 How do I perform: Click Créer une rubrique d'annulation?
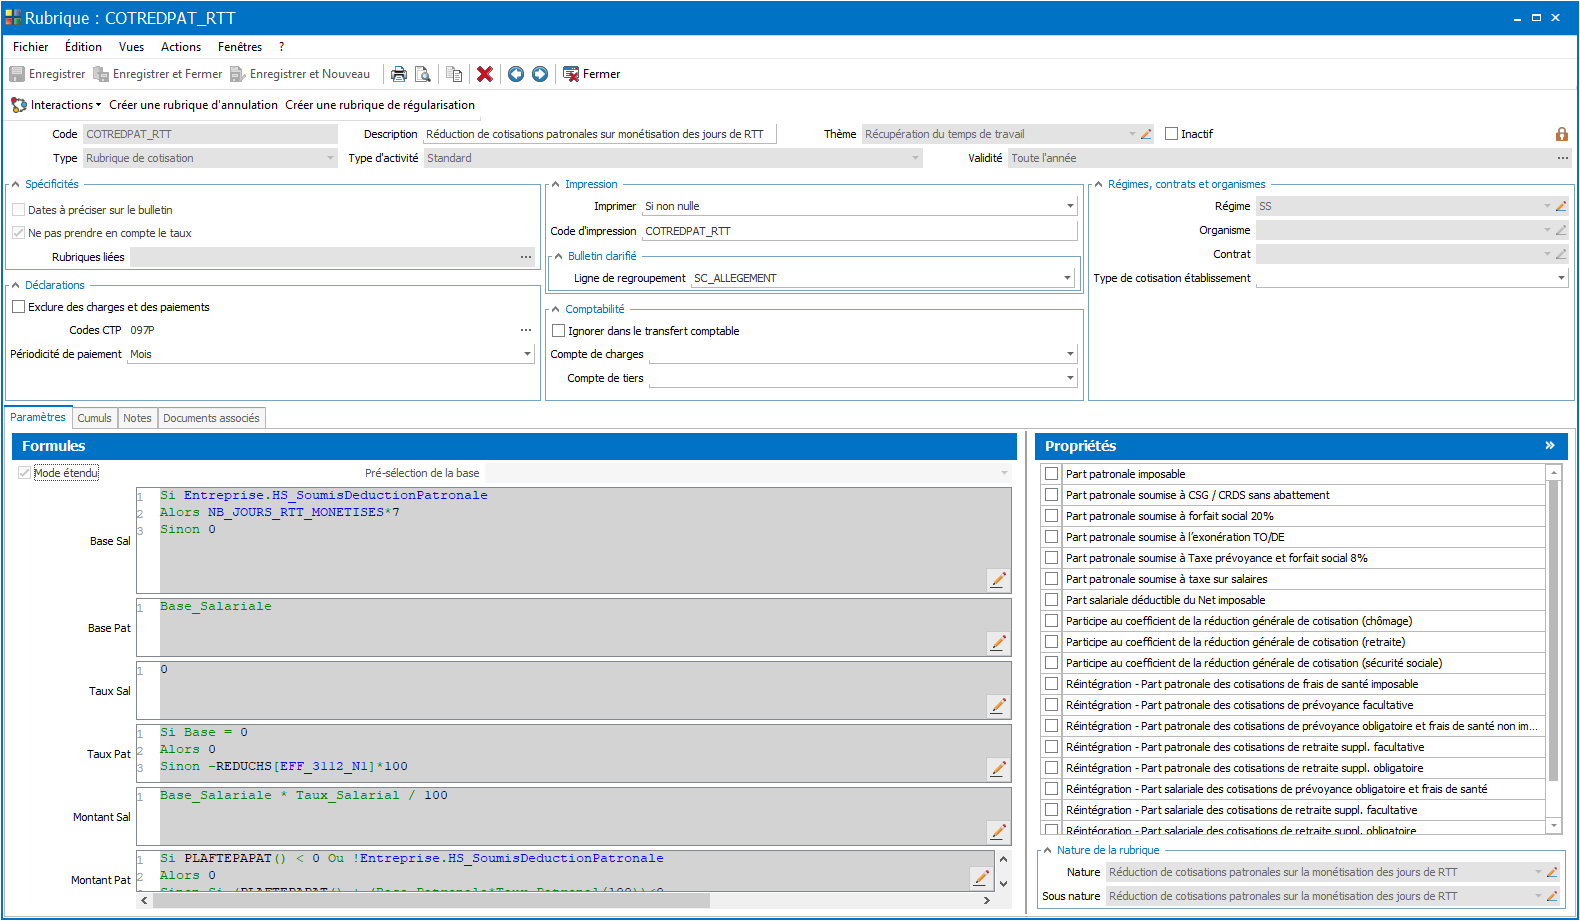pyautogui.click(x=193, y=105)
